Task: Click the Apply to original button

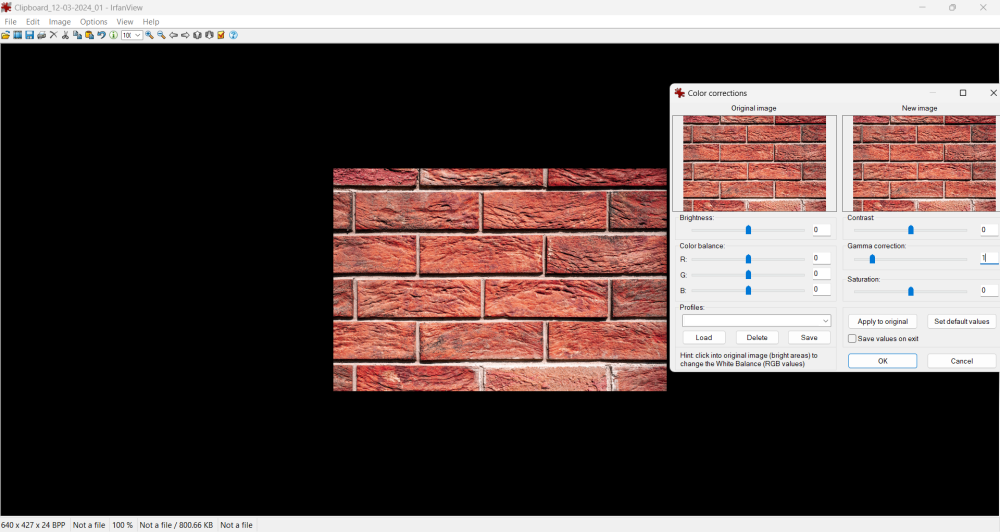Action: (x=883, y=321)
